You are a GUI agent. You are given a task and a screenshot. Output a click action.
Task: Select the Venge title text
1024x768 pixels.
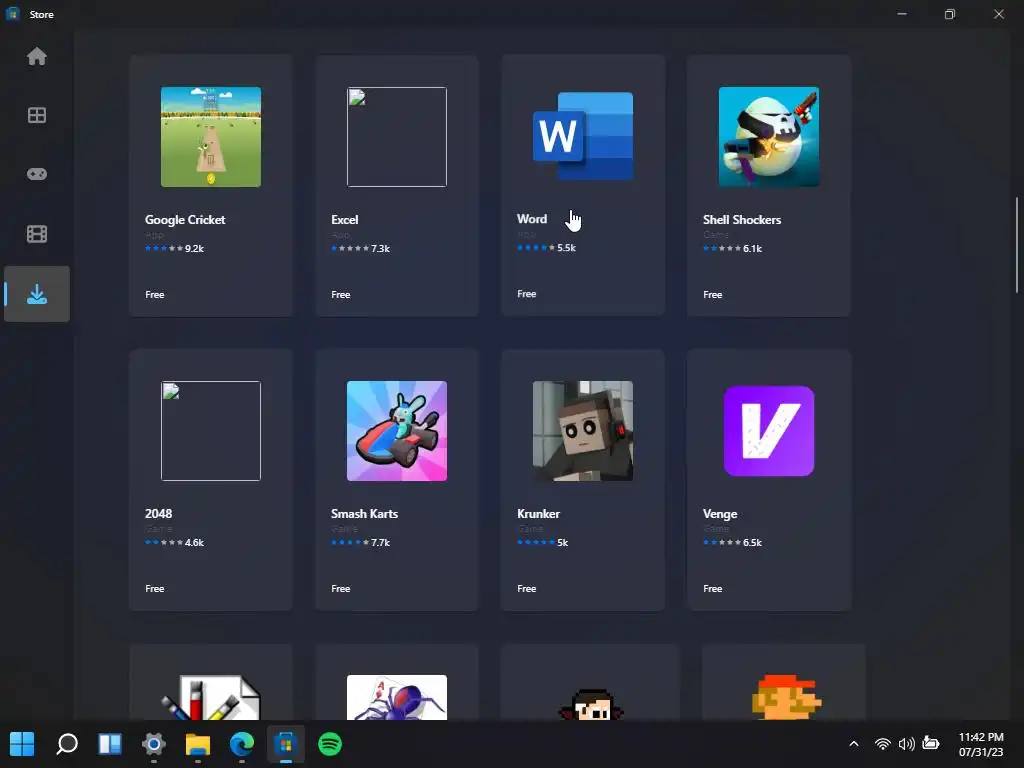(x=720, y=514)
